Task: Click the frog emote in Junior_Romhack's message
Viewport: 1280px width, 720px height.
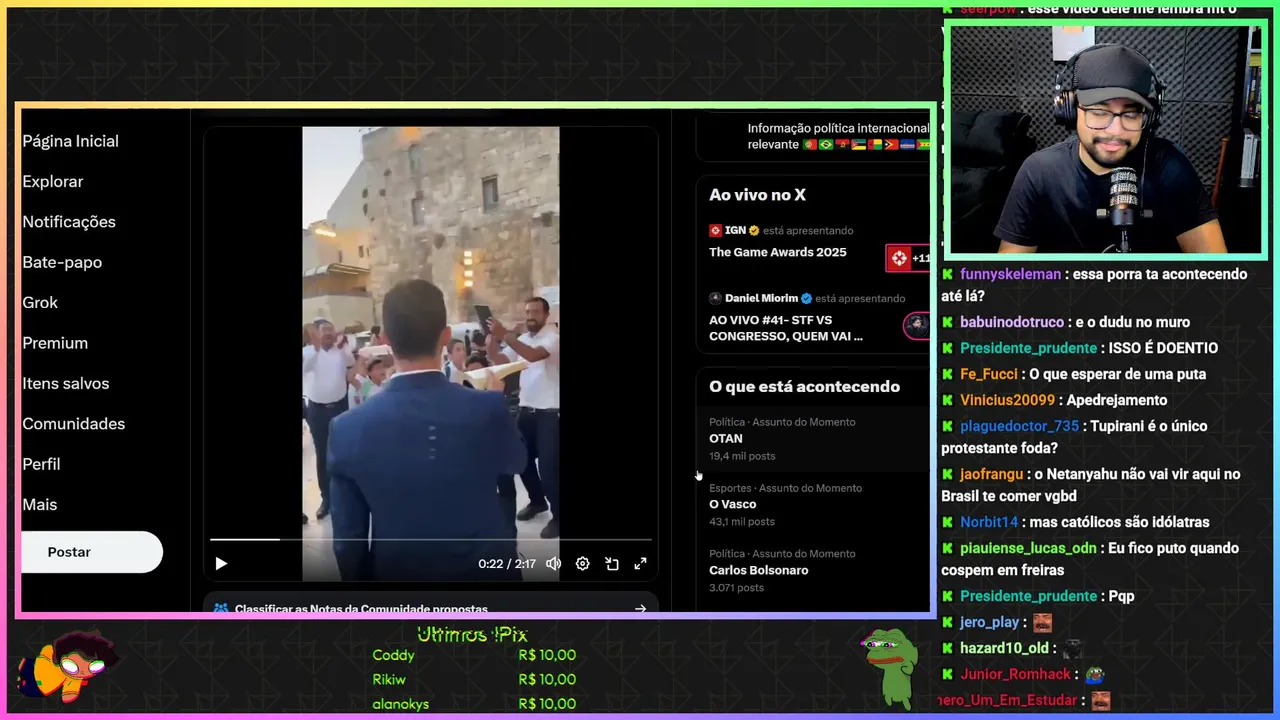Action: (x=1094, y=674)
